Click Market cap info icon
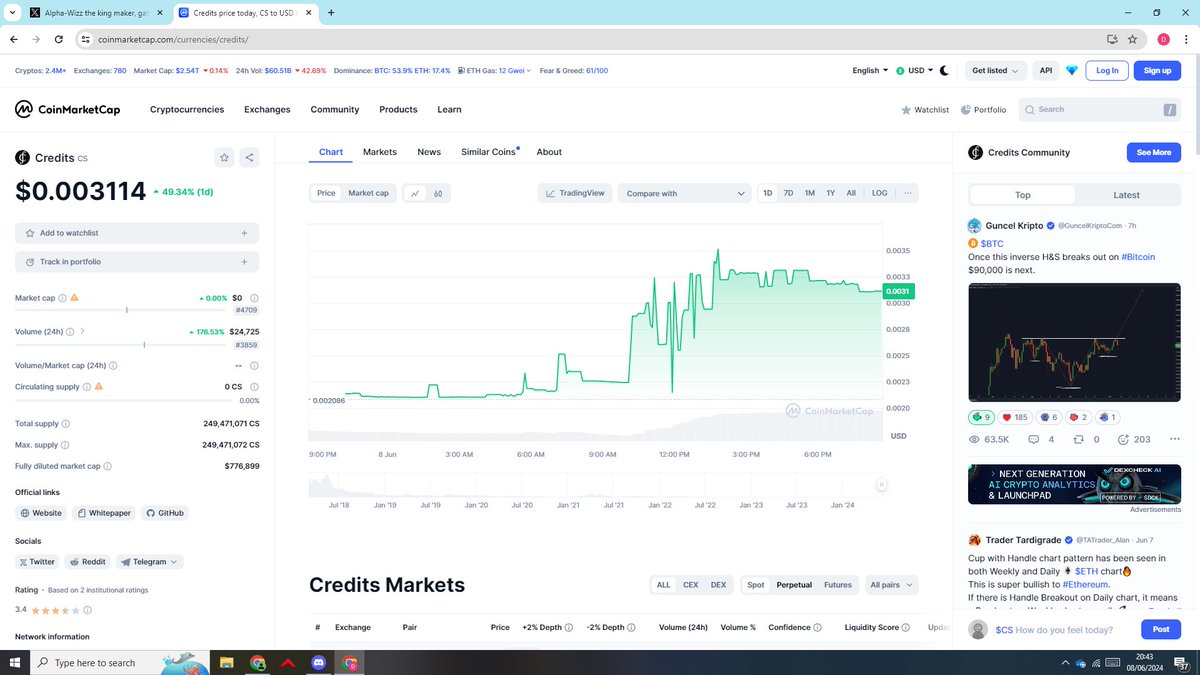The image size is (1200, 675). point(62,298)
